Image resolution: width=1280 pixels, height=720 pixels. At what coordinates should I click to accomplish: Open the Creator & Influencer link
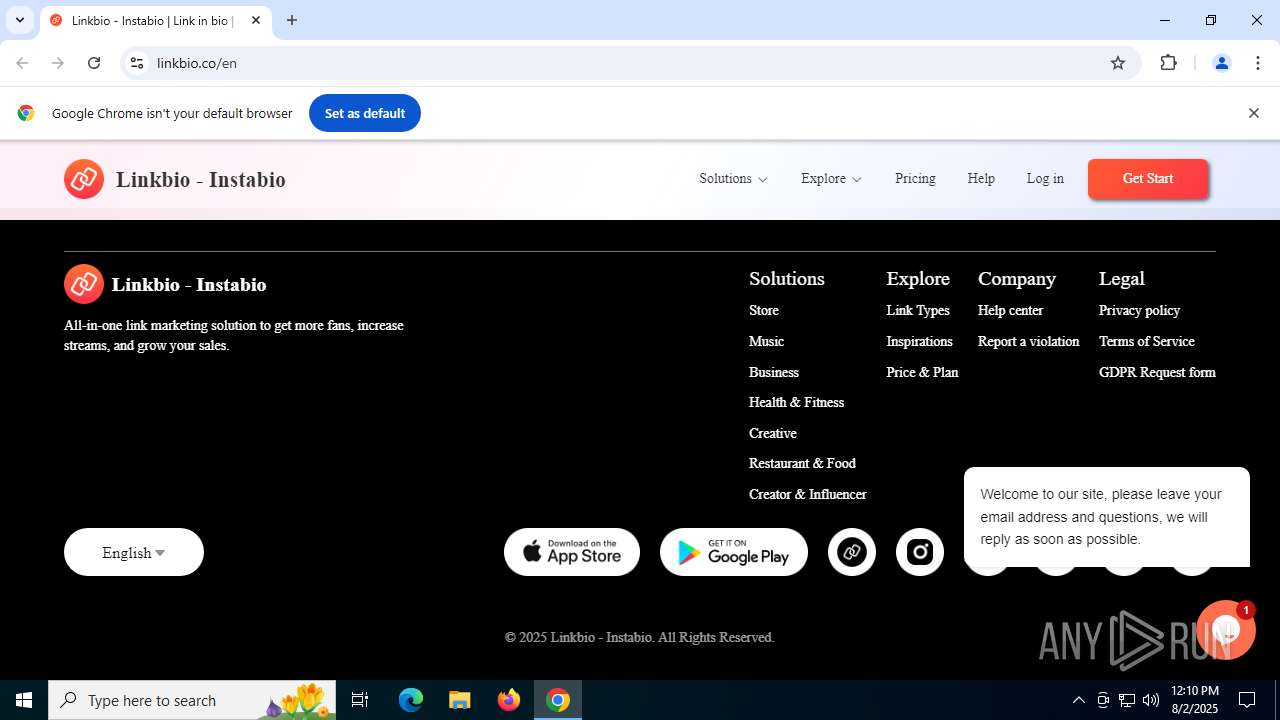(x=808, y=494)
